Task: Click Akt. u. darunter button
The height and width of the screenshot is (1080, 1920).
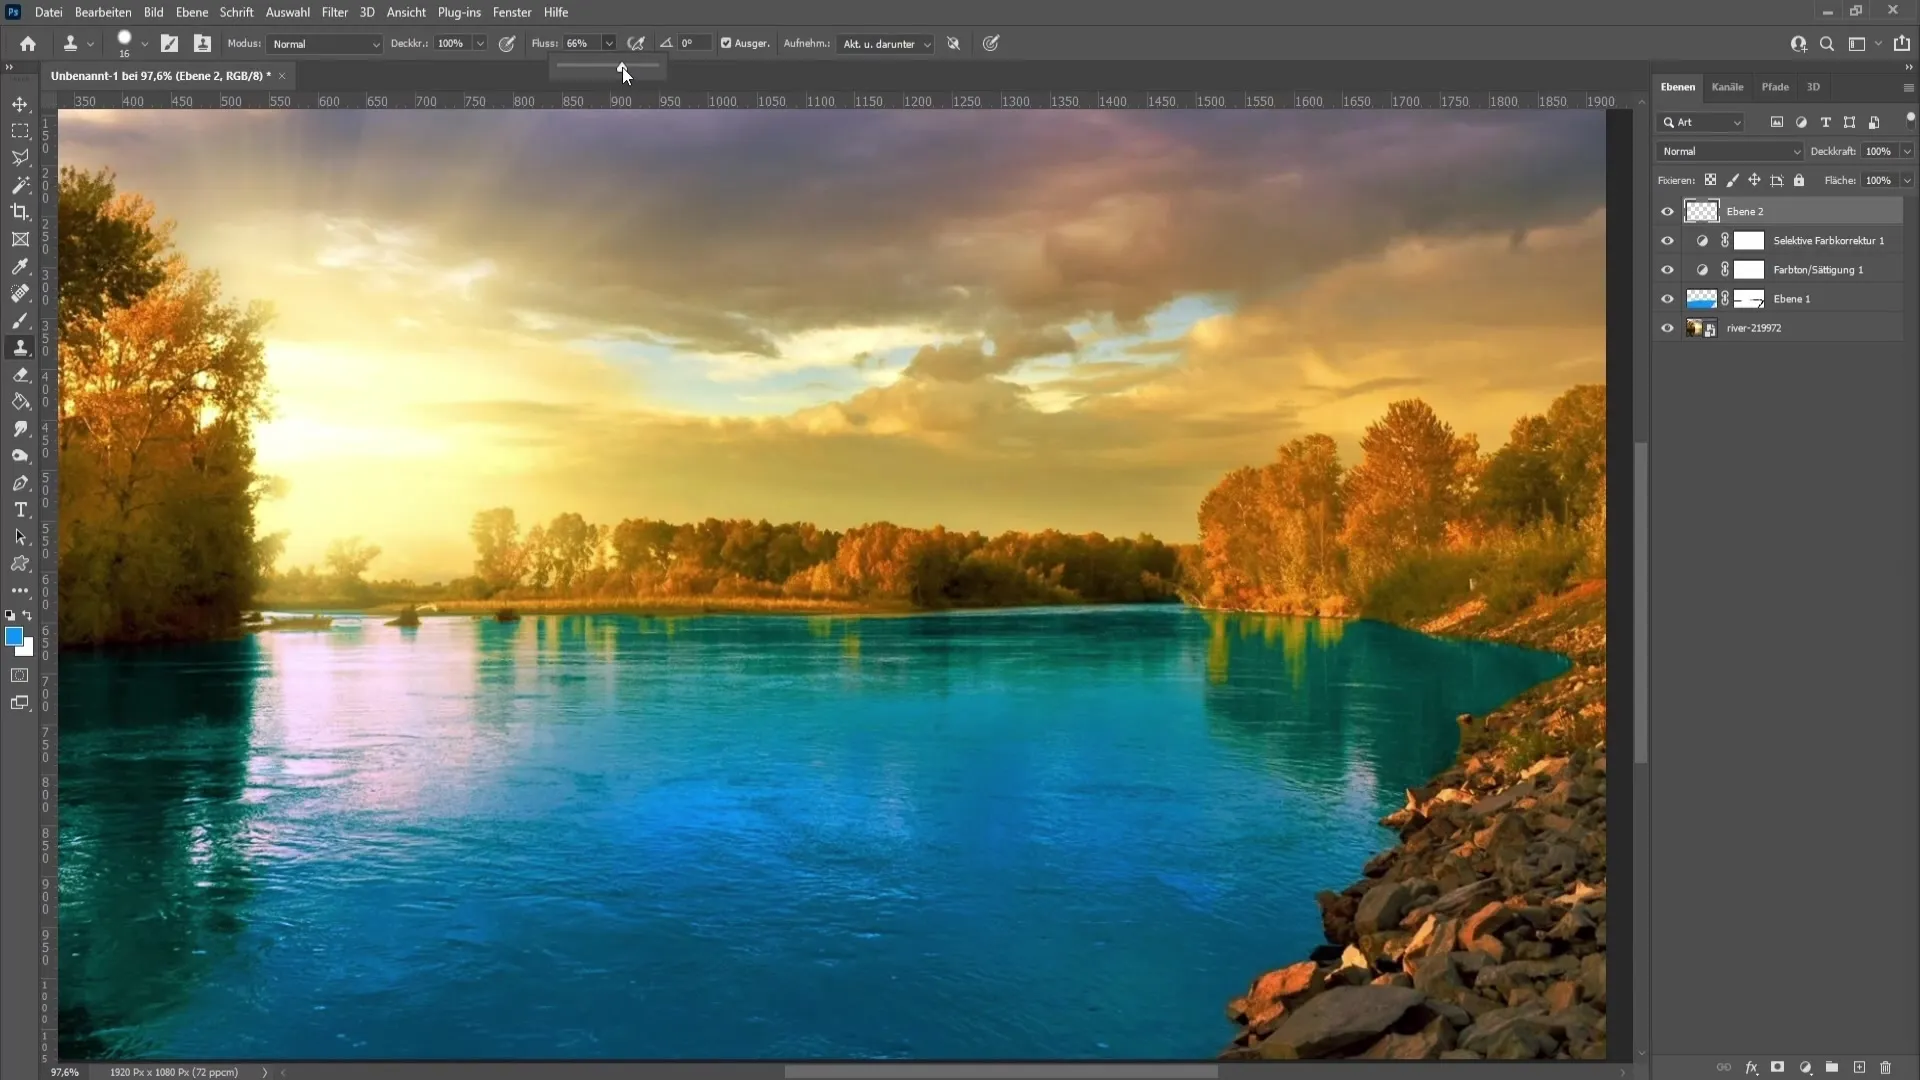Action: click(x=884, y=44)
